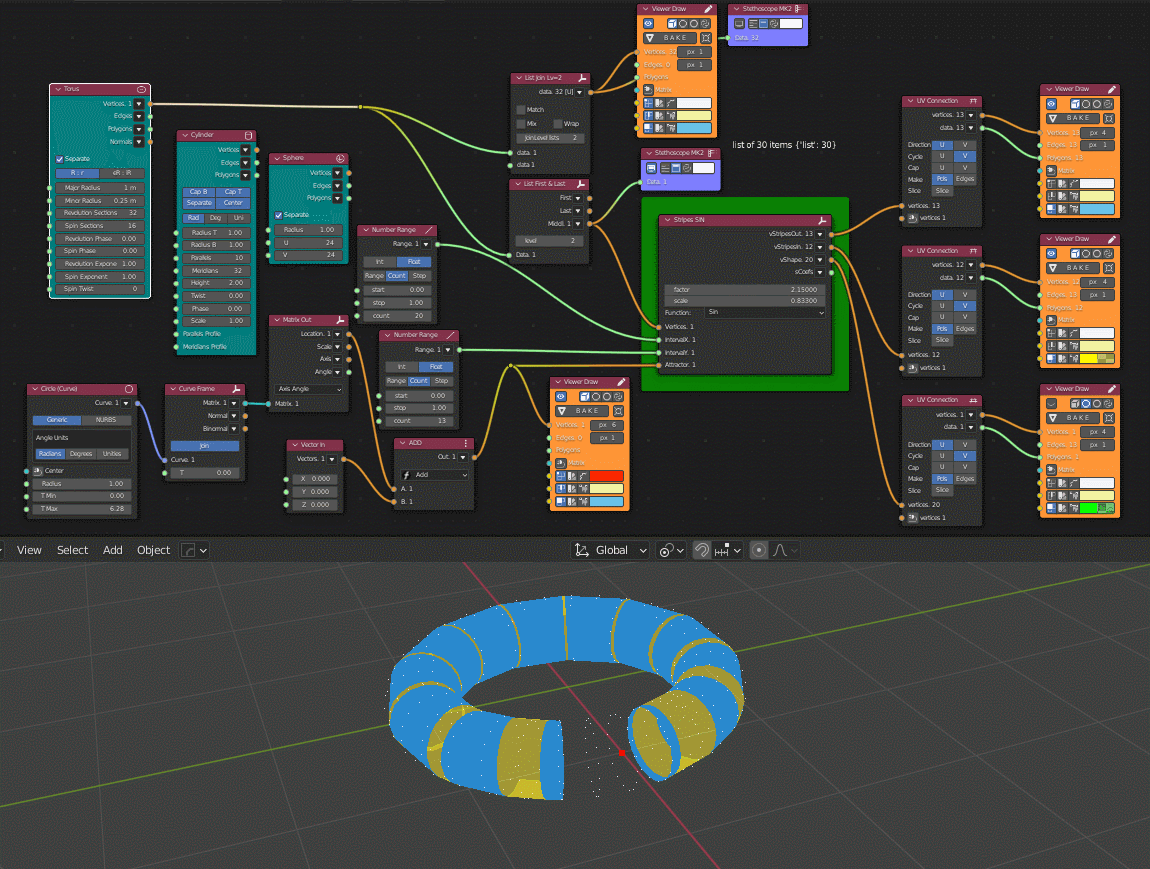Click Slice in UV Connection with vertices 20
Viewport: 1150px width, 869px height.
942,491
